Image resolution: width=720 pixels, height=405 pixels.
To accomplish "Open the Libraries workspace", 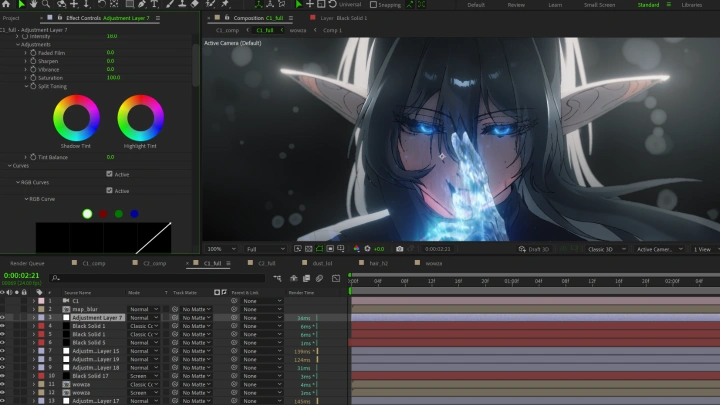I will (x=692, y=5).
